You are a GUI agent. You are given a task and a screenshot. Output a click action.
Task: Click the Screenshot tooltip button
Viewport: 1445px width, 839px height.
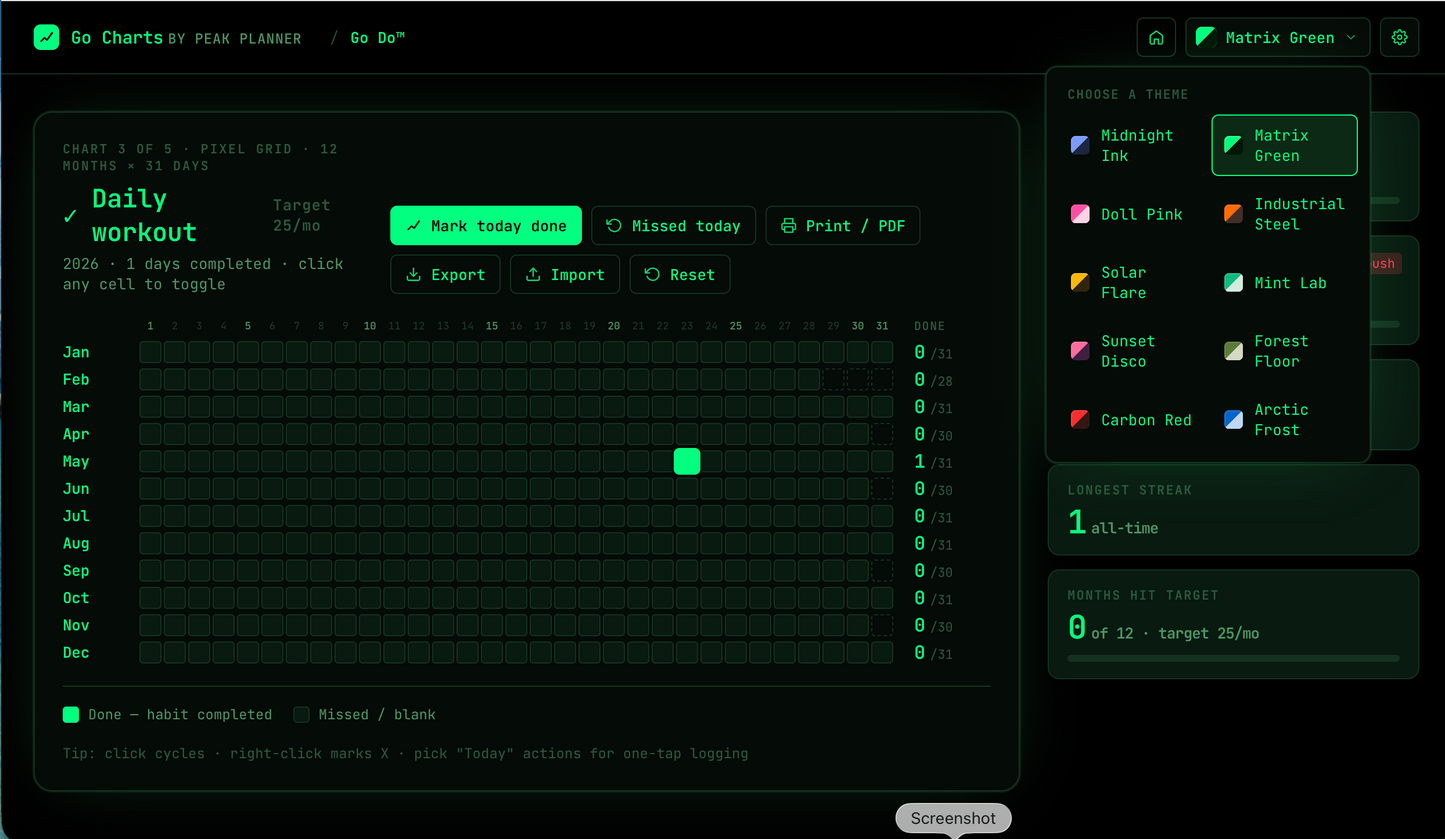point(953,818)
